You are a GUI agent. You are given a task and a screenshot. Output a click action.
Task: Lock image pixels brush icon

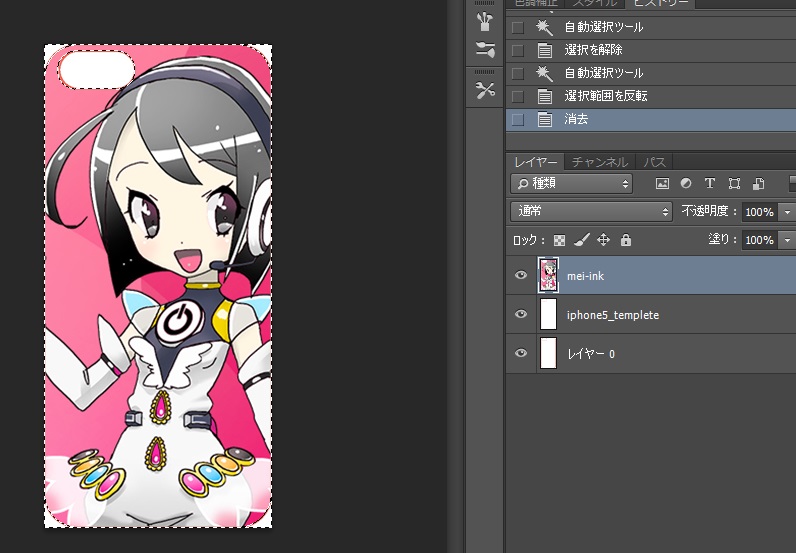click(x=582, y=240)
